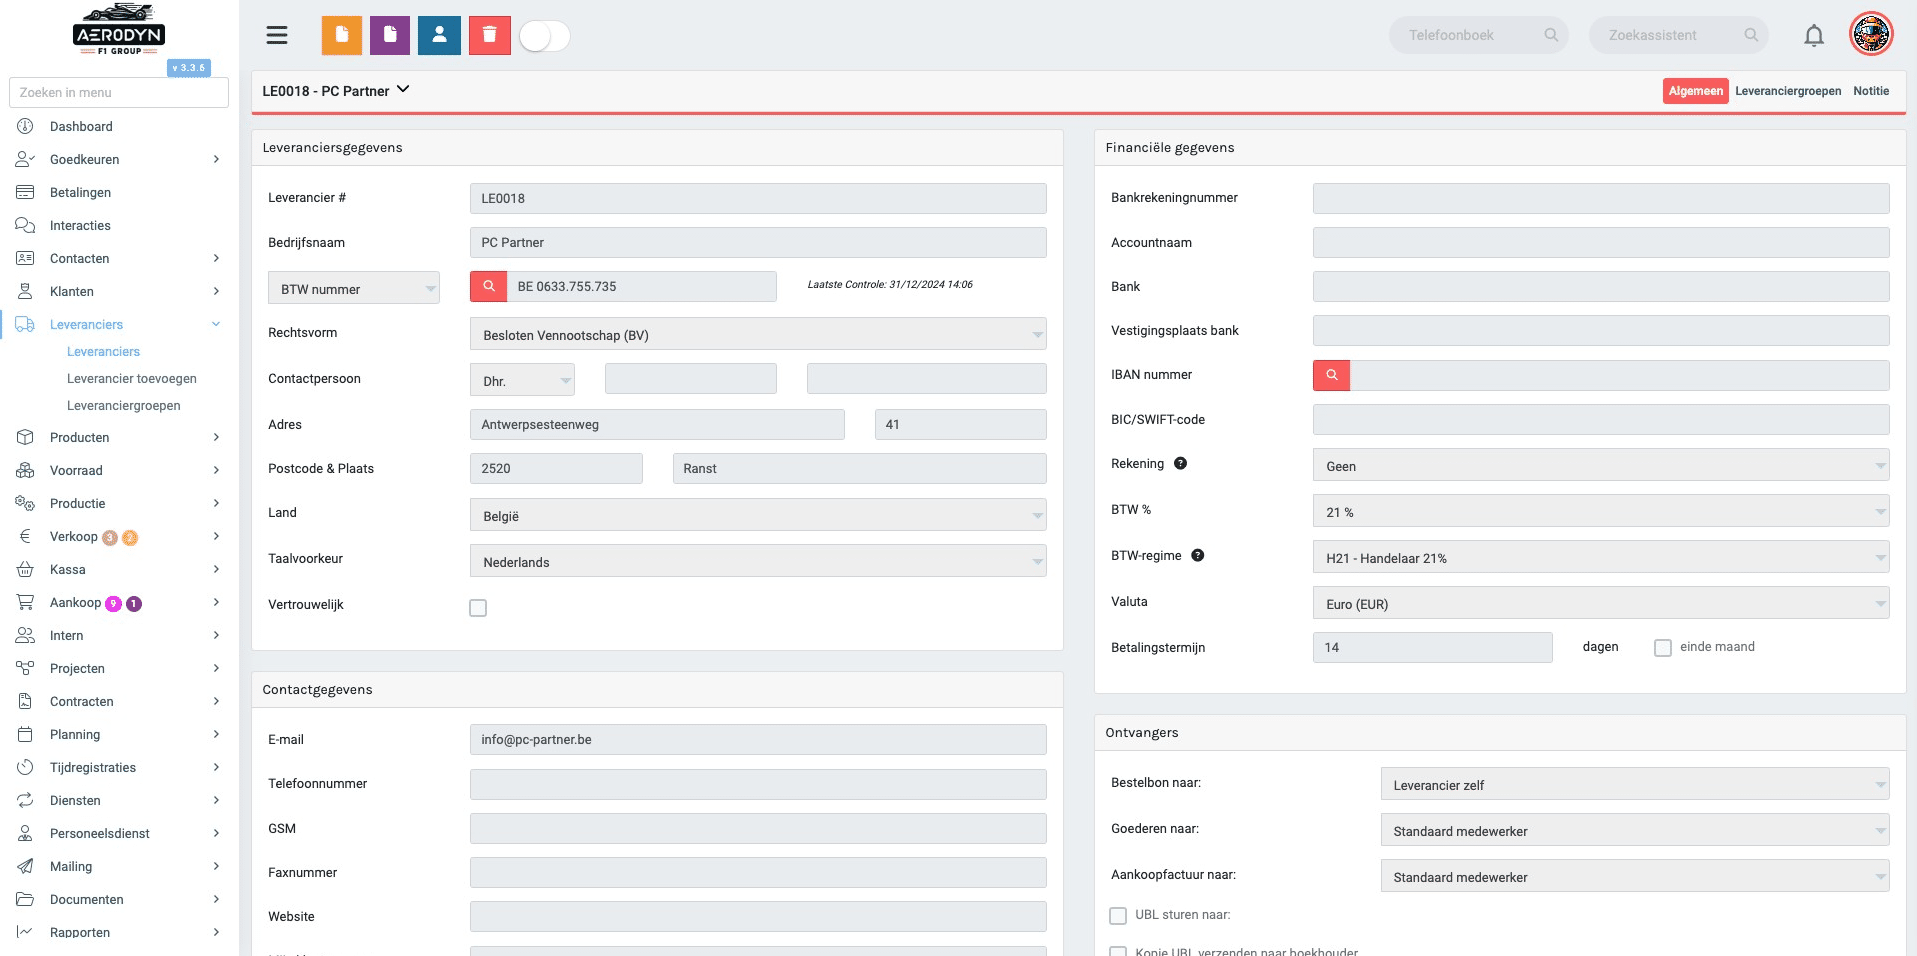Show help for BTW-regime field
This screenshot has height=956, width=1917.
click(x=1197, y=556)
